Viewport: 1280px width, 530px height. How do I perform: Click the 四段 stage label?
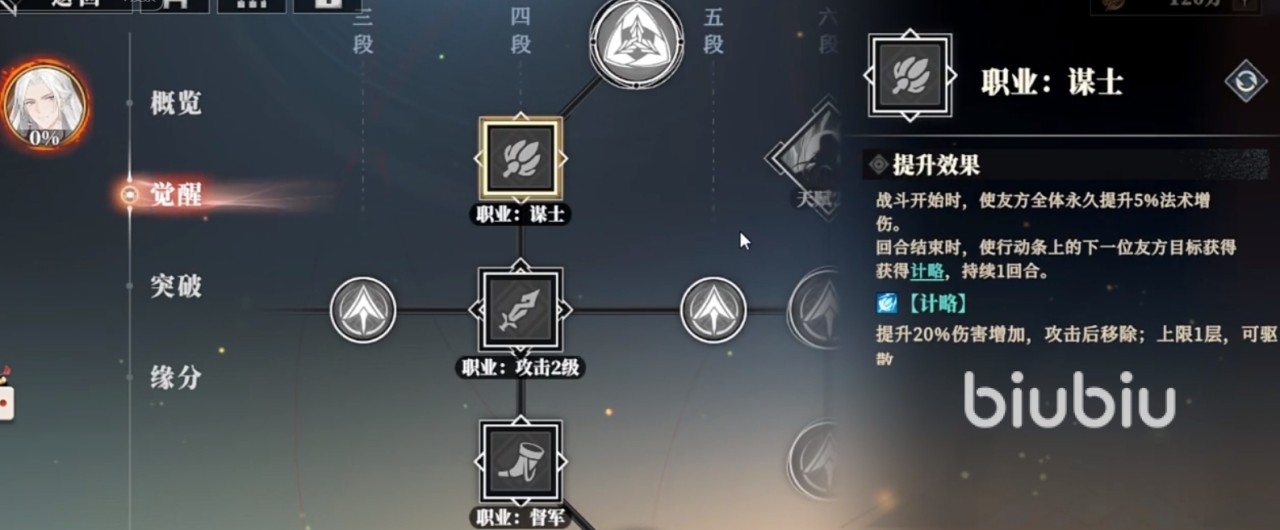click(x=520, y=31)
